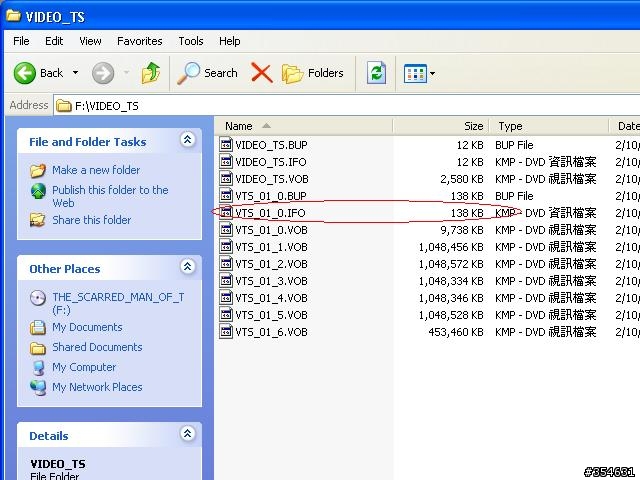Click the 2,580 KB size cell

pyautogui.click(x=462, y=179)
